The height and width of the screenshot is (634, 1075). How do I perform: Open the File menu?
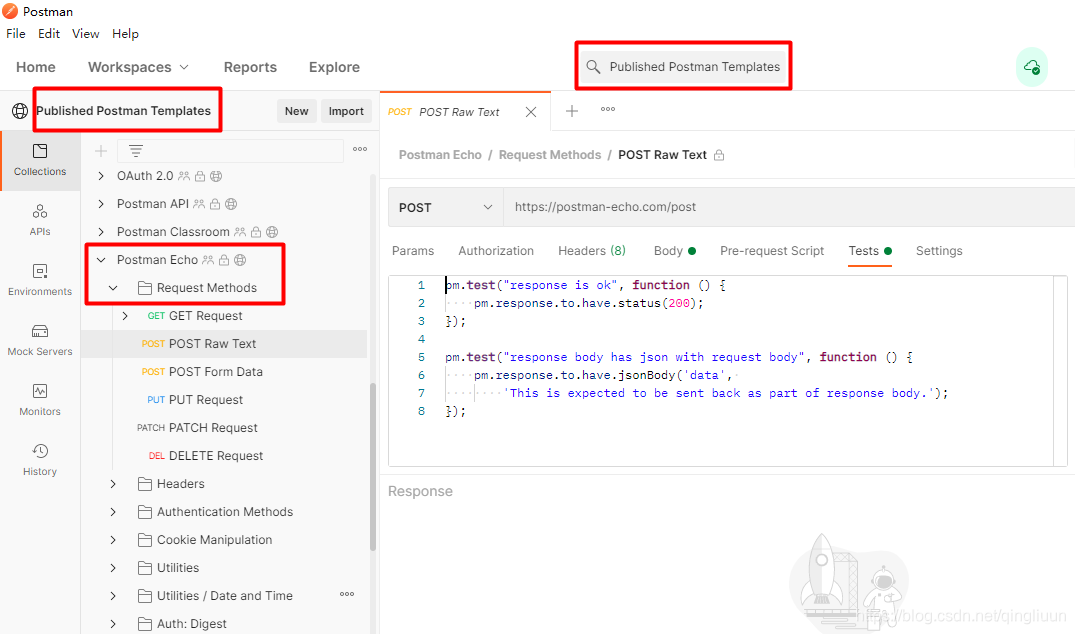tap(15, 34)
